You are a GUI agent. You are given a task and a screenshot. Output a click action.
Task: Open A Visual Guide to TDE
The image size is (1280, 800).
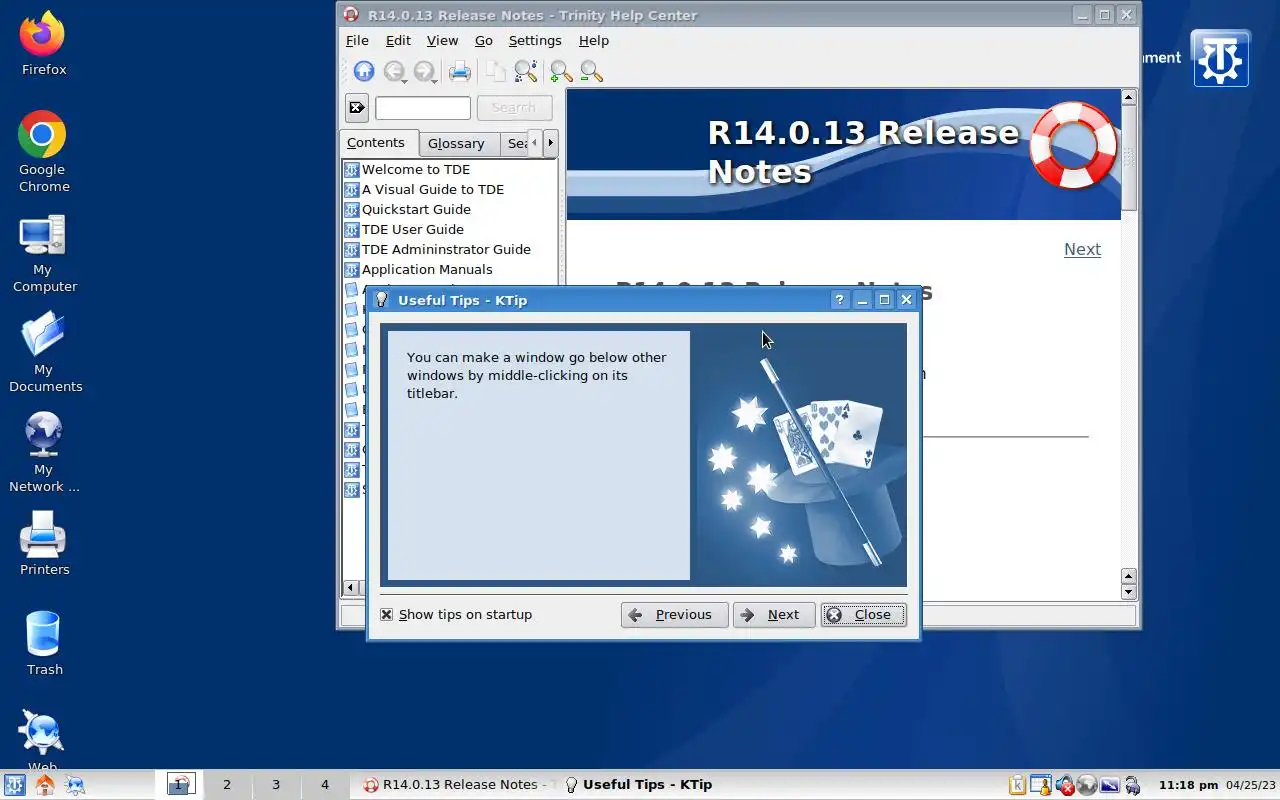[x=432, y=190]
